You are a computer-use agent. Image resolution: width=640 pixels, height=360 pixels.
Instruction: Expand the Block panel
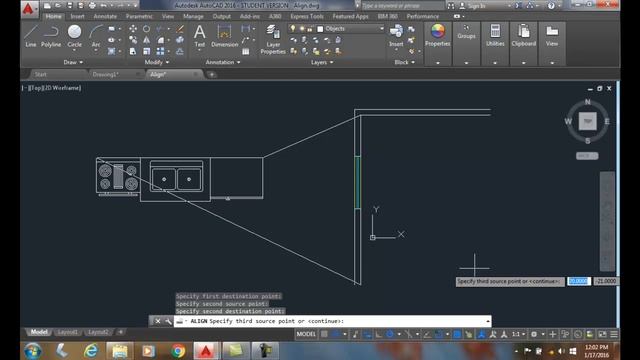[404, 62]
